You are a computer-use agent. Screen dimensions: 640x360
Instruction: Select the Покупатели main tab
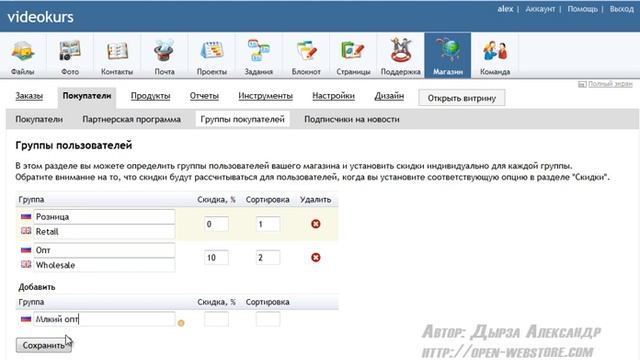87,96
